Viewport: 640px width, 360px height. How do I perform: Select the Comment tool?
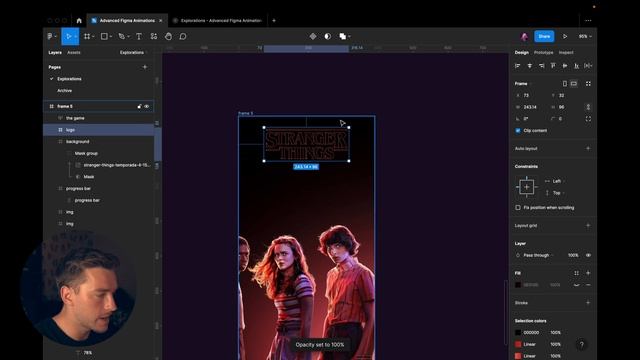(183, 36)
